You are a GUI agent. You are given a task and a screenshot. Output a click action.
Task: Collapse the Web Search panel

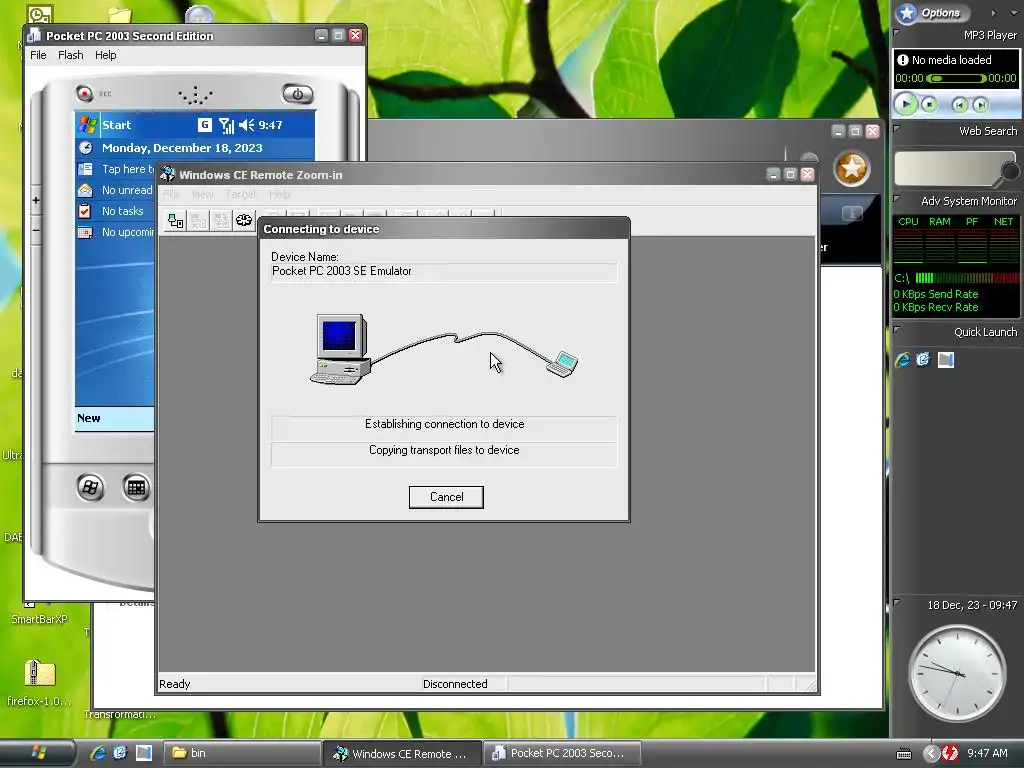point(897,129)
